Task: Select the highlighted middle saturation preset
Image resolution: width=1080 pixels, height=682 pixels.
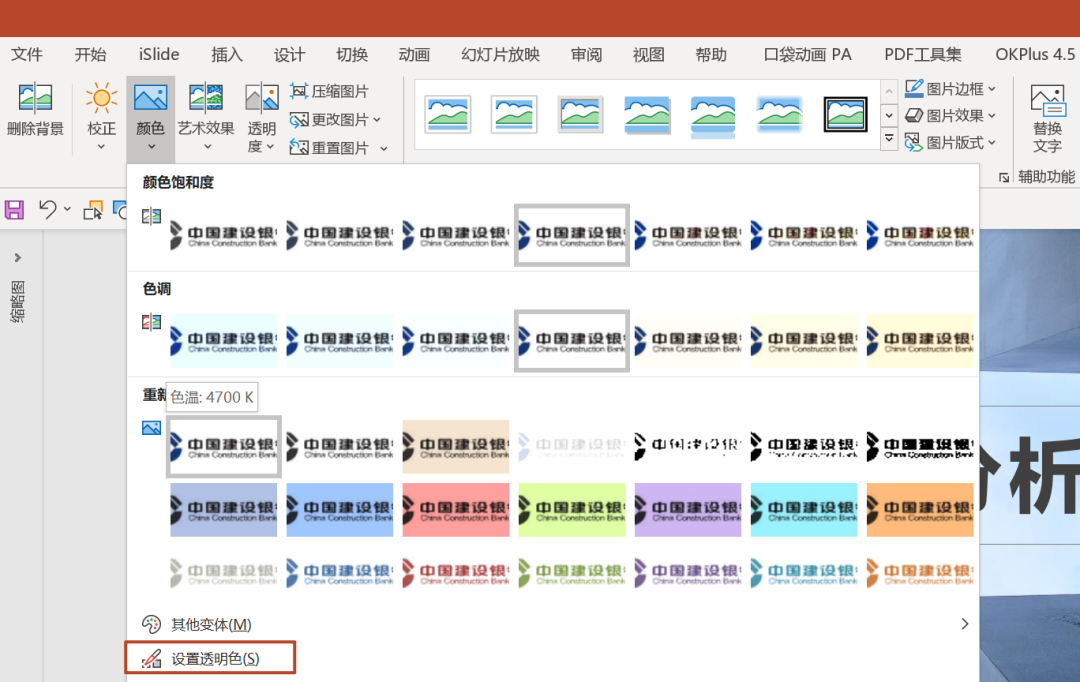Action: tap(572, 235)
